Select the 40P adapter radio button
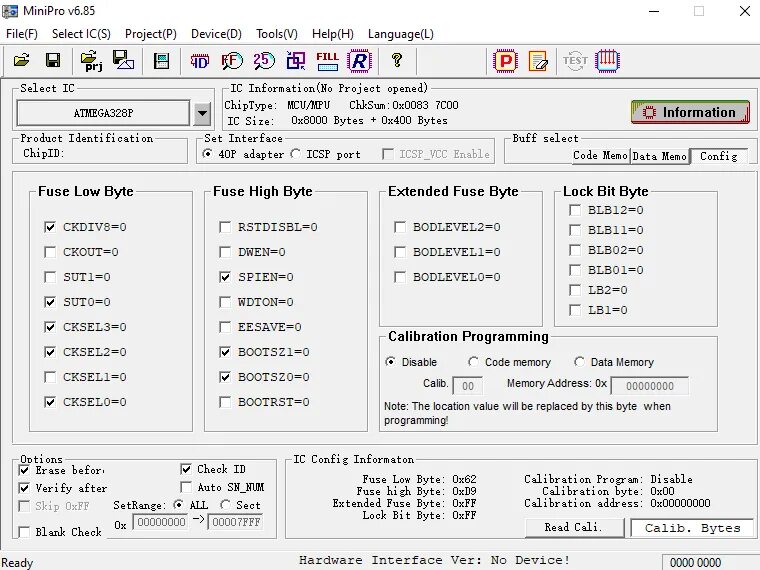This screenshot has width=760, height=570. (x=207, y=154)
